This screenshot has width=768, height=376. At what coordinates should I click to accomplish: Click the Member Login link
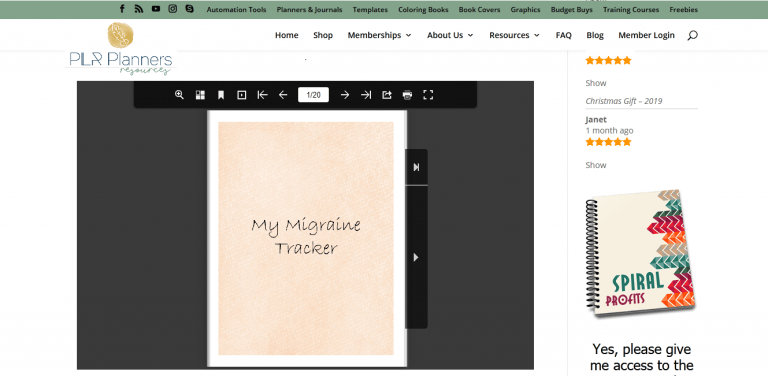[647, 35]
